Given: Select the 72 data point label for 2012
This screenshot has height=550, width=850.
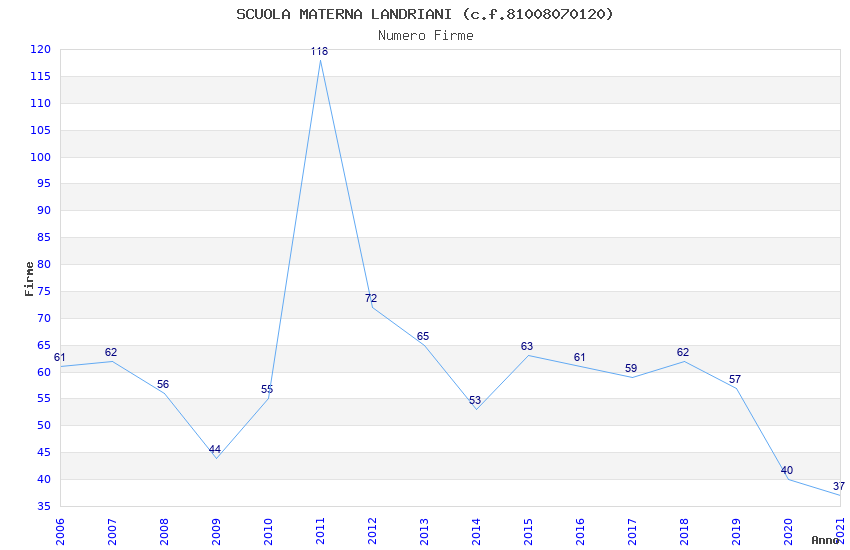Looking at the screenshot, I should pos(371,299).
